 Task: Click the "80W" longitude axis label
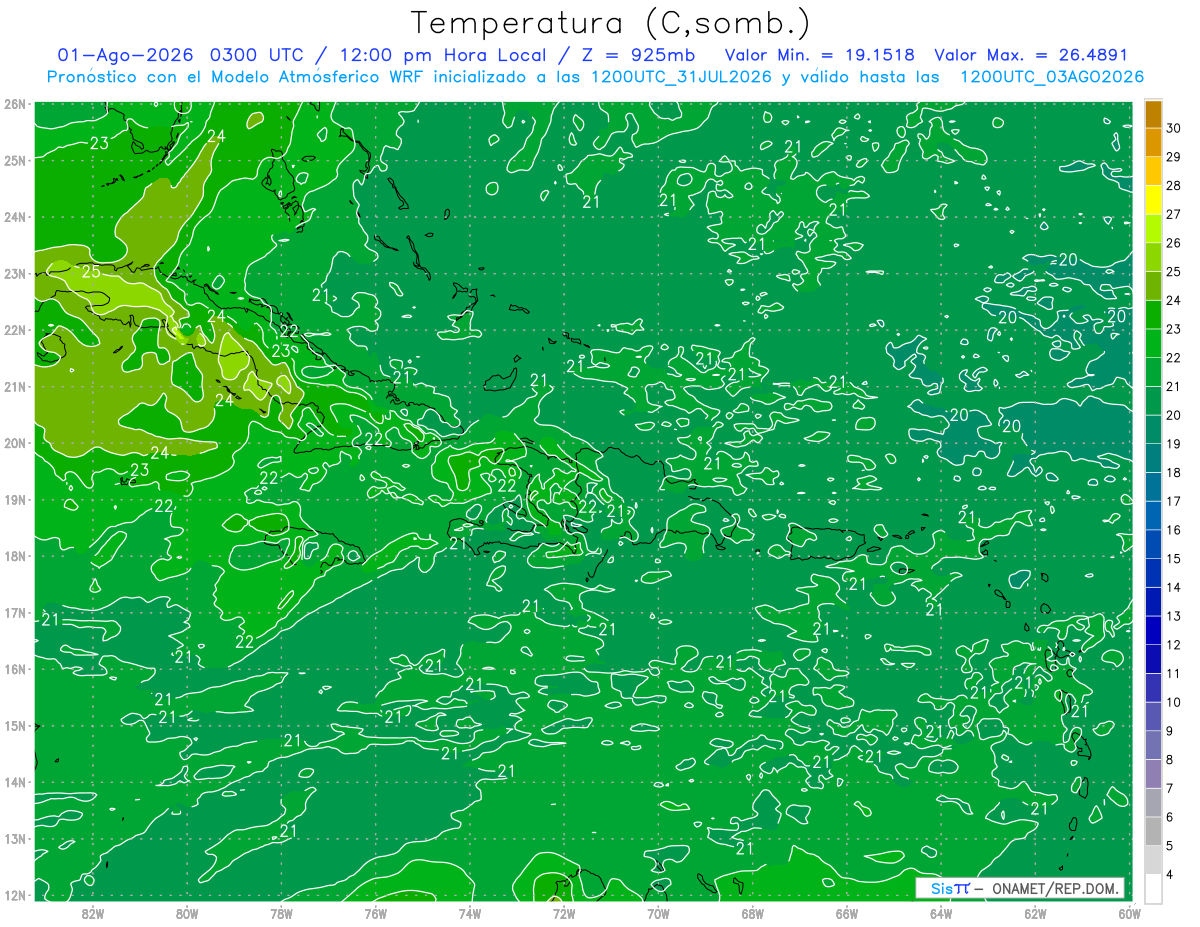tap(187, 913)
